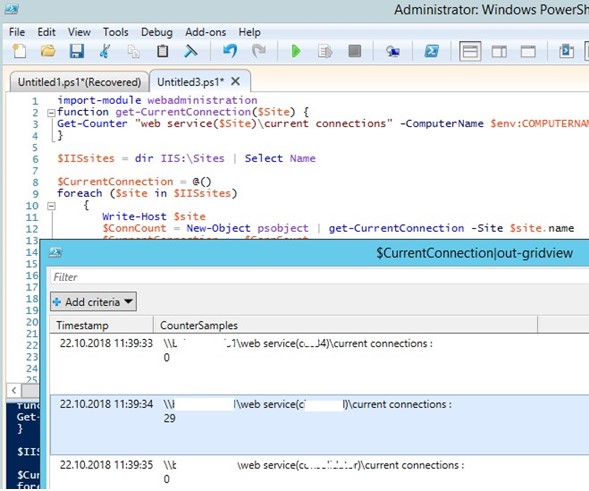Screen dimensions: 589x491
Task: Paste using the clipboard icon
Action: 162,51
